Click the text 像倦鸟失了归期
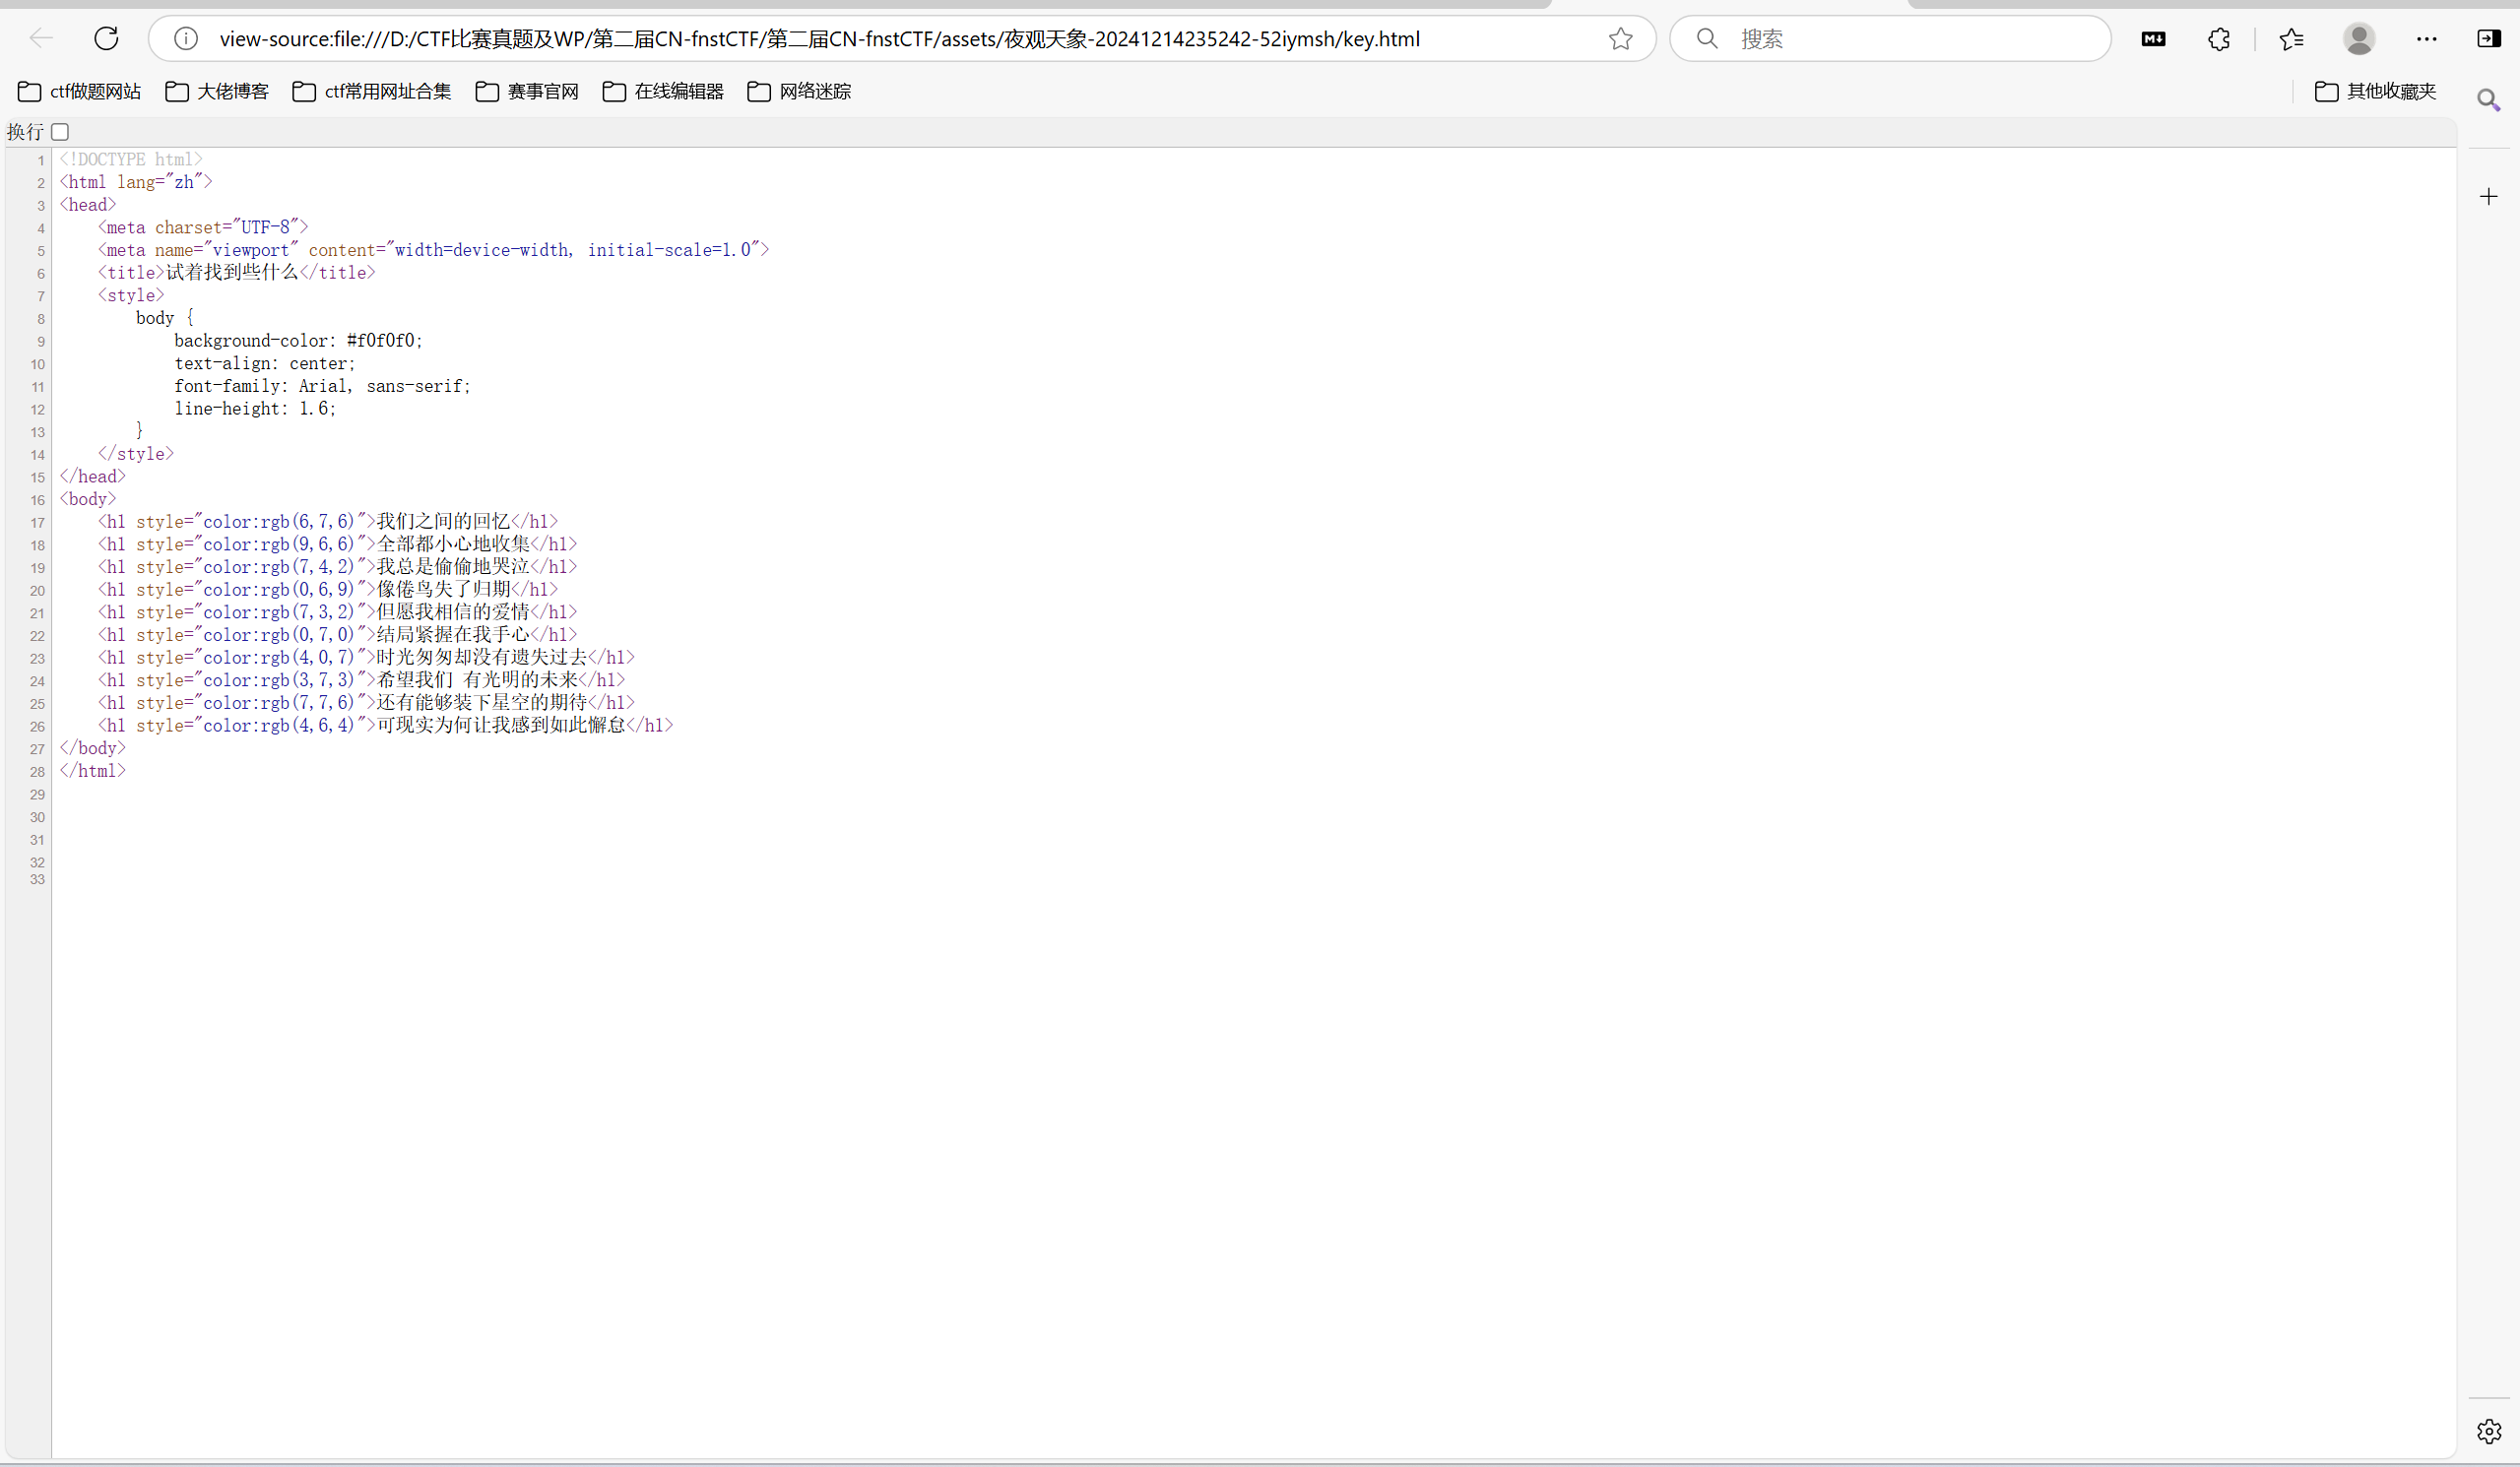The image size is (2520, 1467). pos(443,589)
